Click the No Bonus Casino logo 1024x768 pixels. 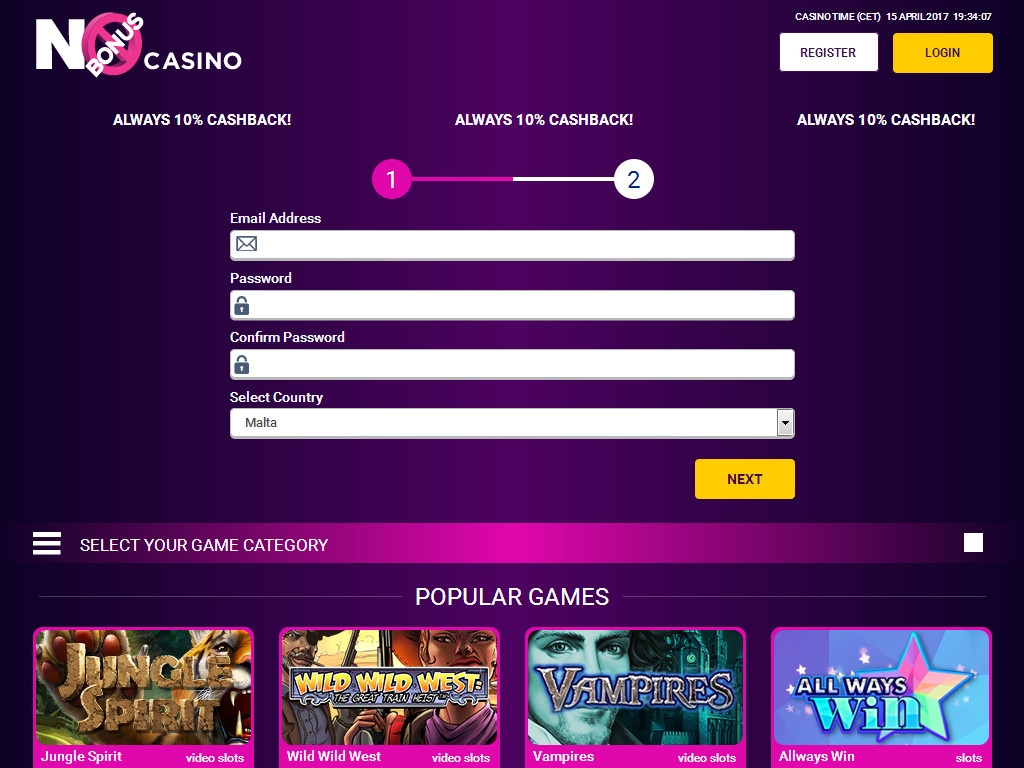click(x=138, y=44)
